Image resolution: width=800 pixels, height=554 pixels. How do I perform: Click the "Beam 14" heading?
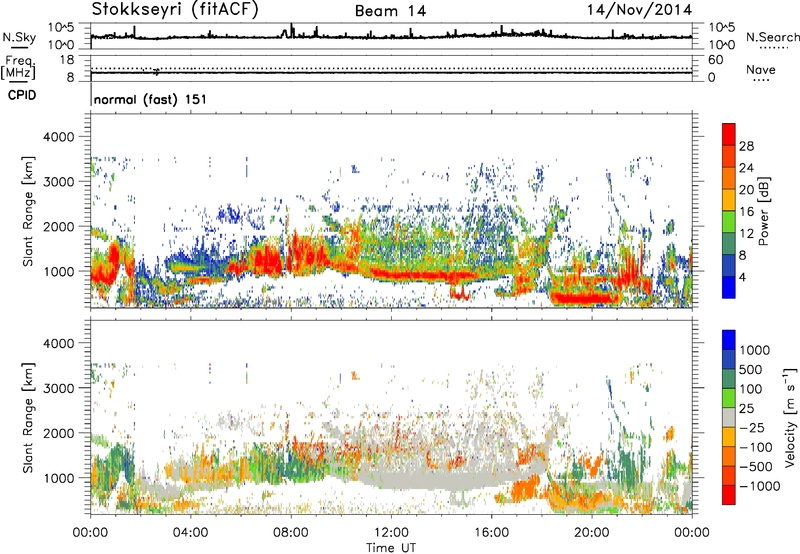pyautogui.click(x=390, y=11)
